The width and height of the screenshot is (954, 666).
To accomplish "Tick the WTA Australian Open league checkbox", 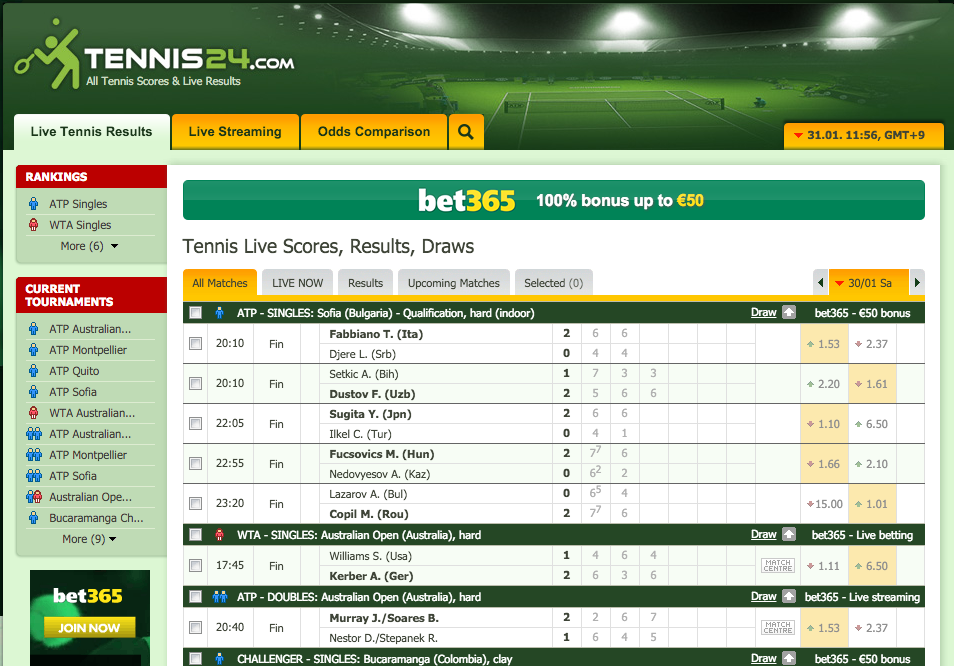I will [x=195, y=535].
